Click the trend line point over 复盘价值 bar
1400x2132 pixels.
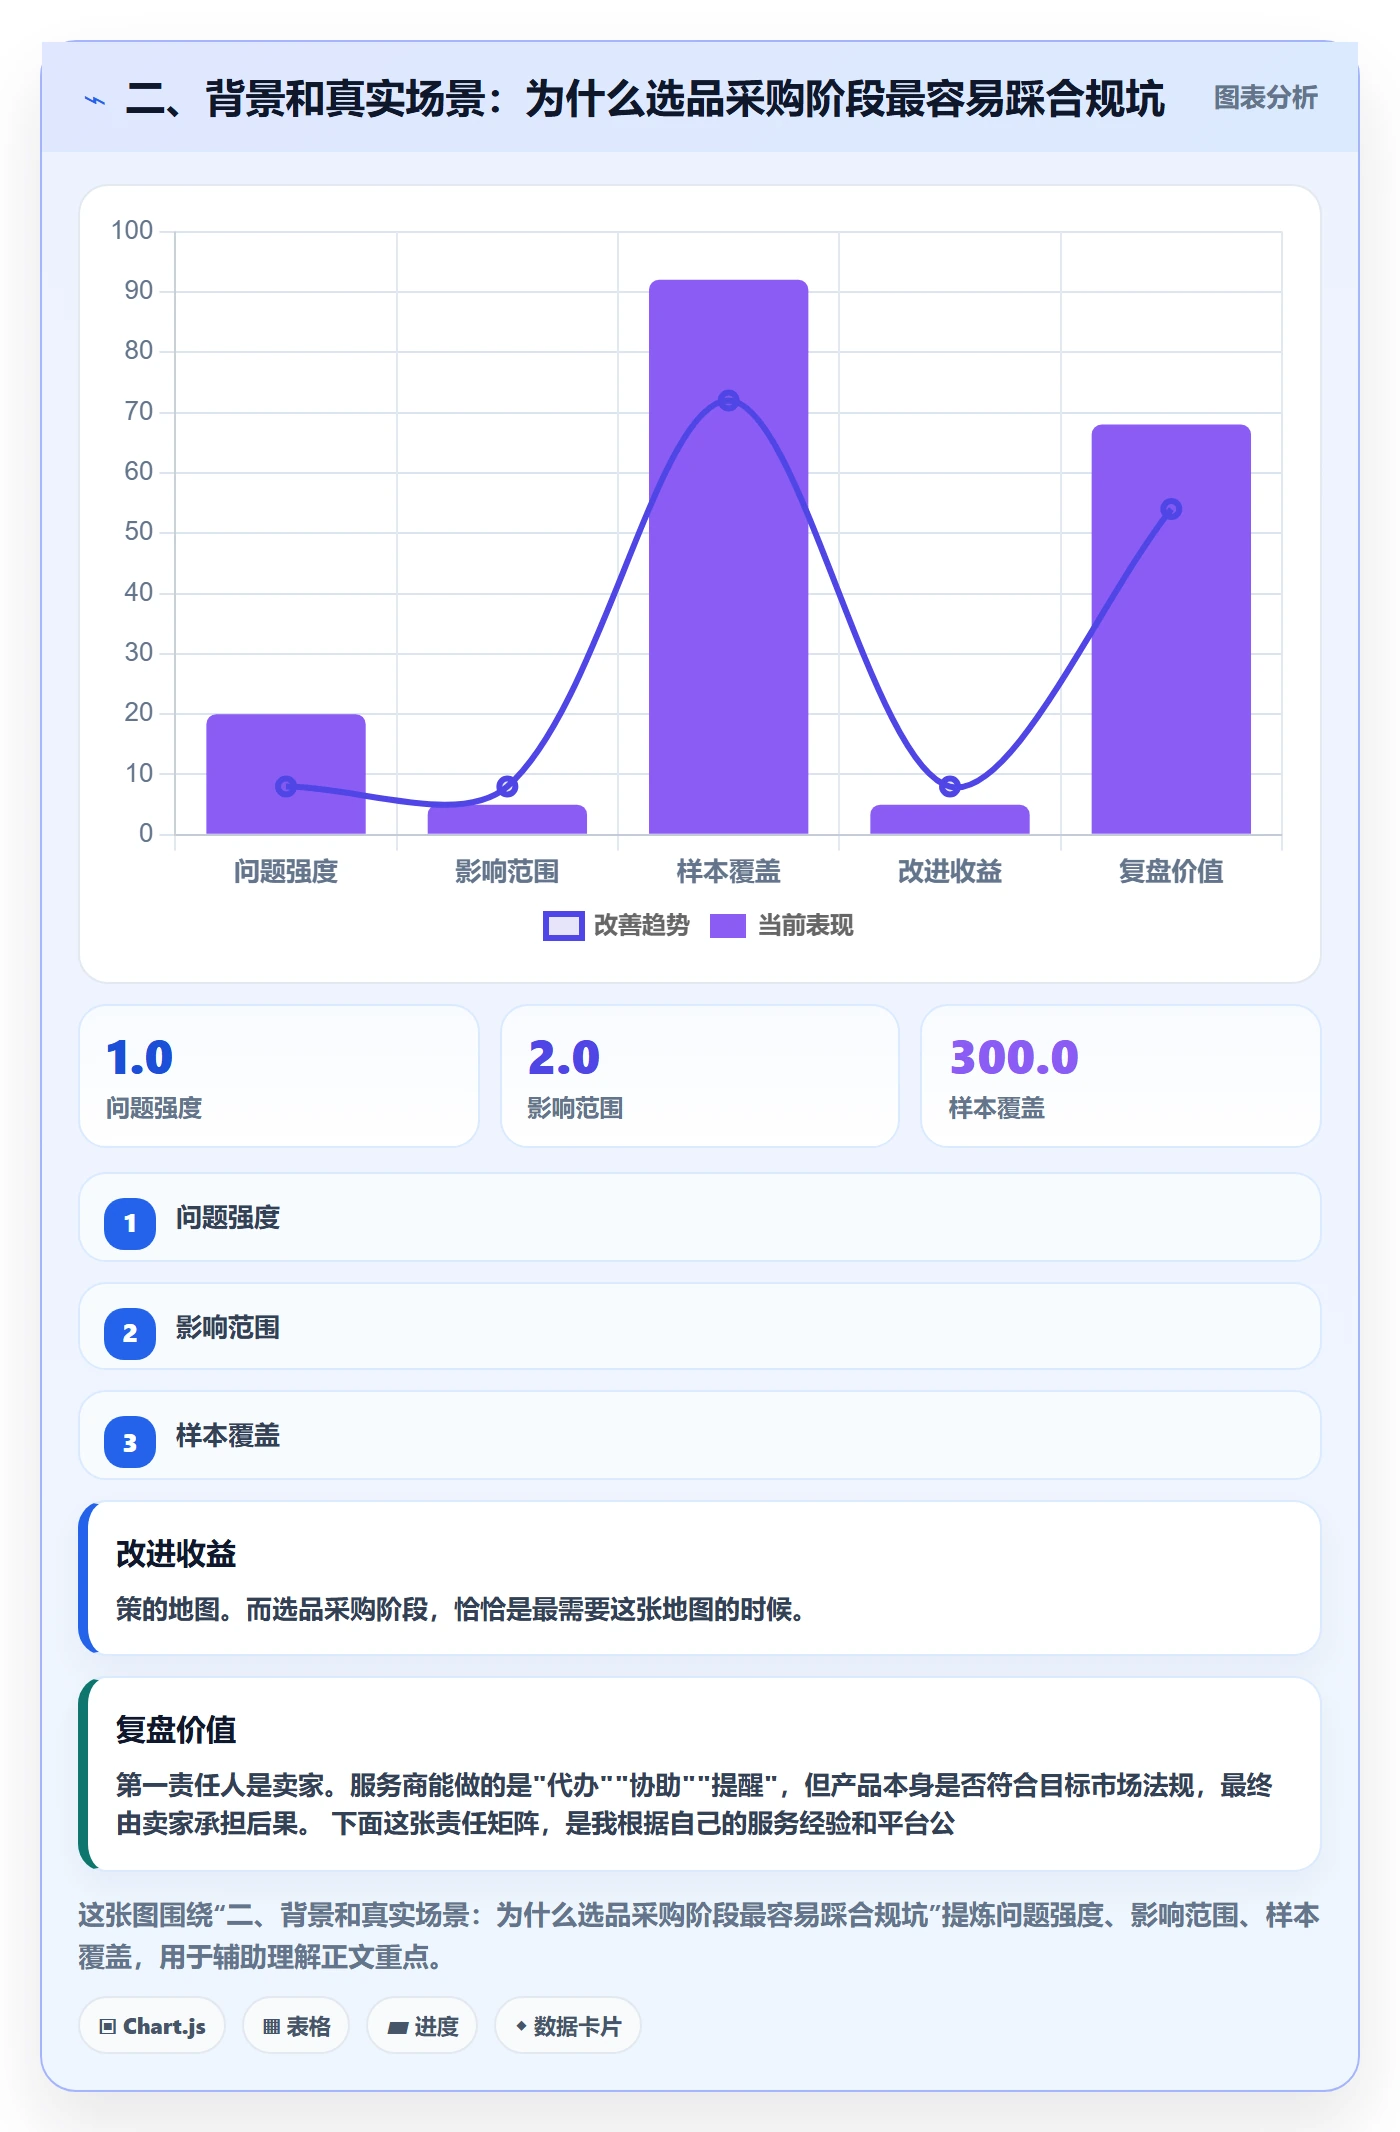pyautogui.click(x=1171, y=509)
